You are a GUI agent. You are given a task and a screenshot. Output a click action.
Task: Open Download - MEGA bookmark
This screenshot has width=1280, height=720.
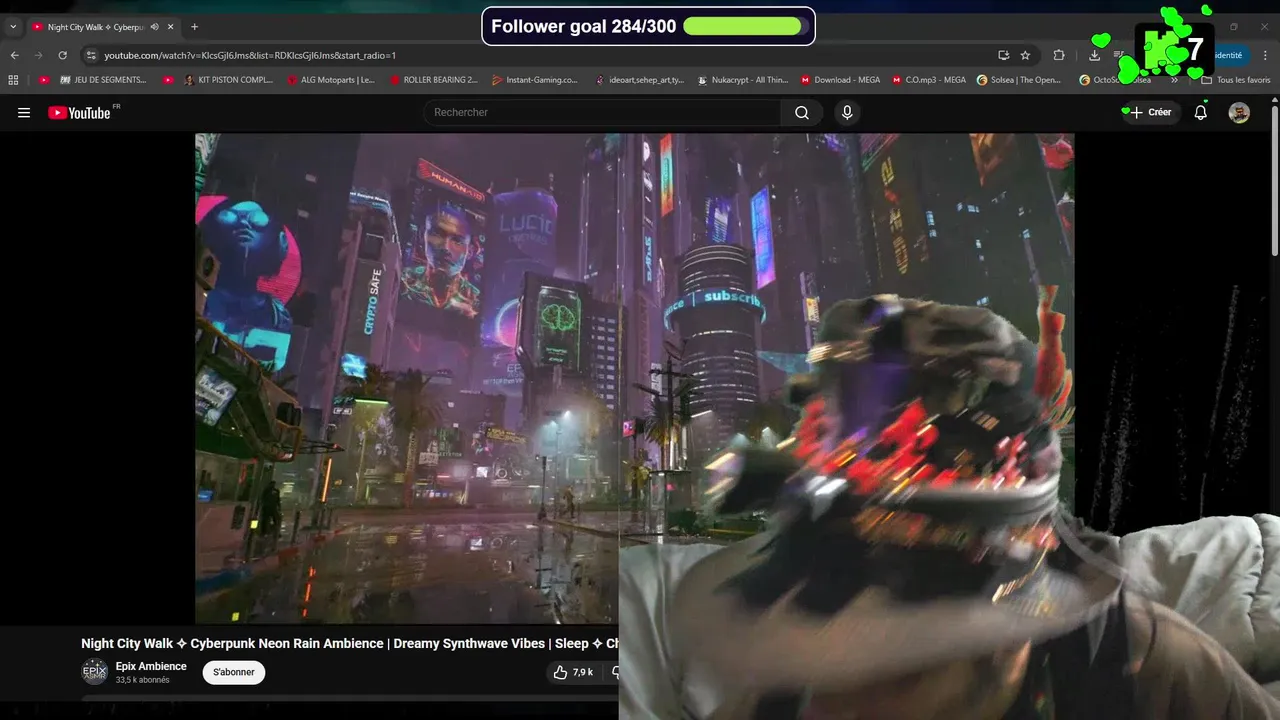click(x=840, y=80)
